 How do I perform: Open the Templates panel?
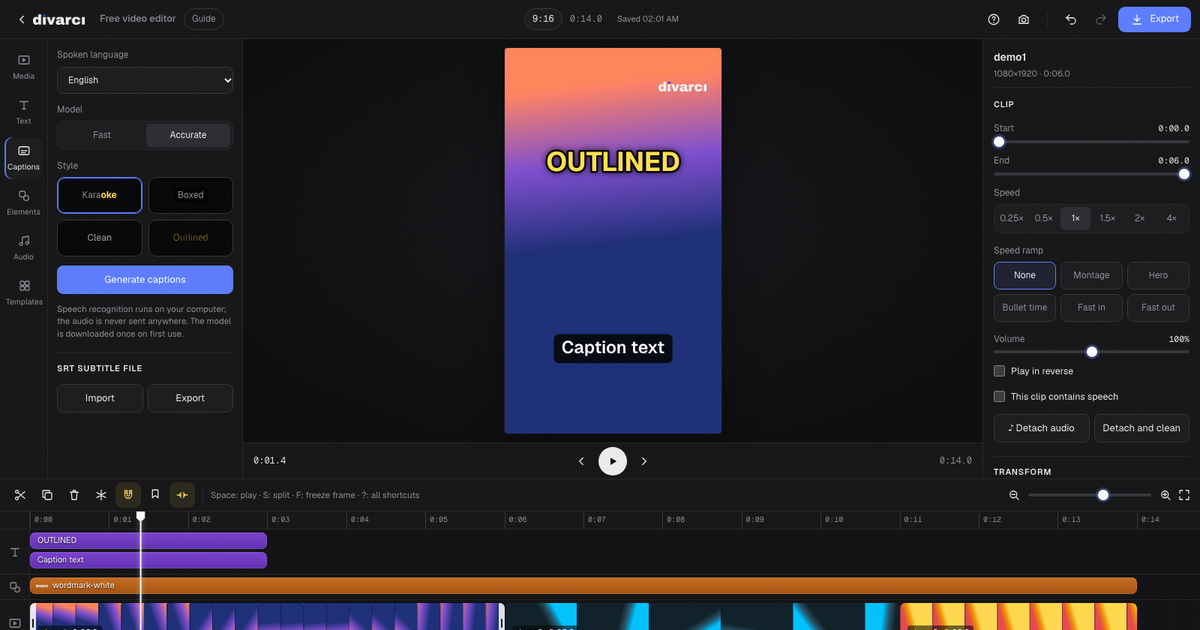[x=24, y=293]
